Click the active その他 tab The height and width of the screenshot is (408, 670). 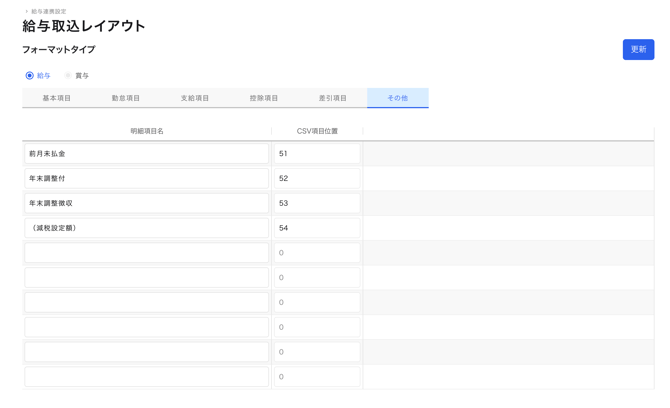(x=397, y=98)
